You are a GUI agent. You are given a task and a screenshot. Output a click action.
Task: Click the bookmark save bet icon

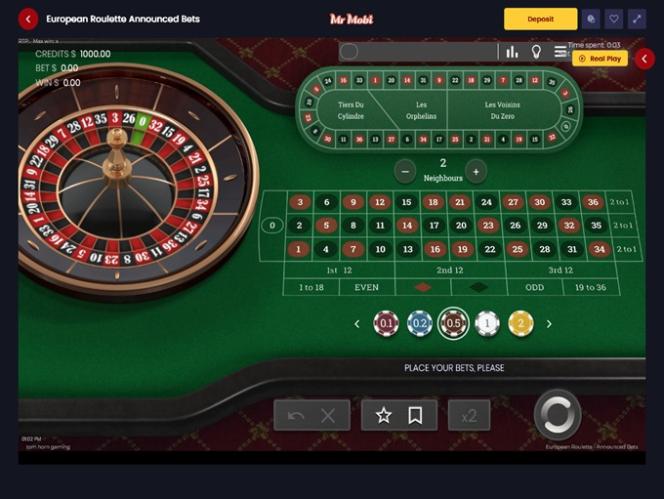point(415,416)
